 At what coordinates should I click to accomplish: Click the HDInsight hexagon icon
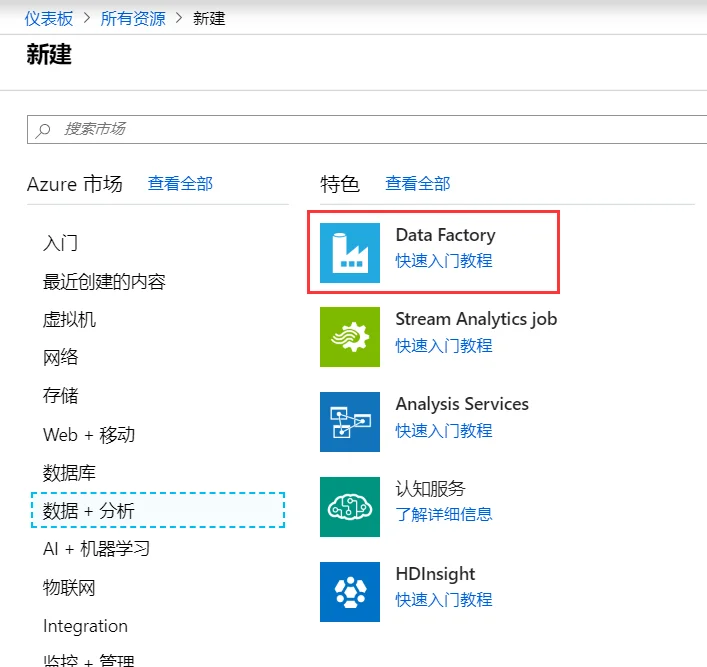click(x=350, y=592)
